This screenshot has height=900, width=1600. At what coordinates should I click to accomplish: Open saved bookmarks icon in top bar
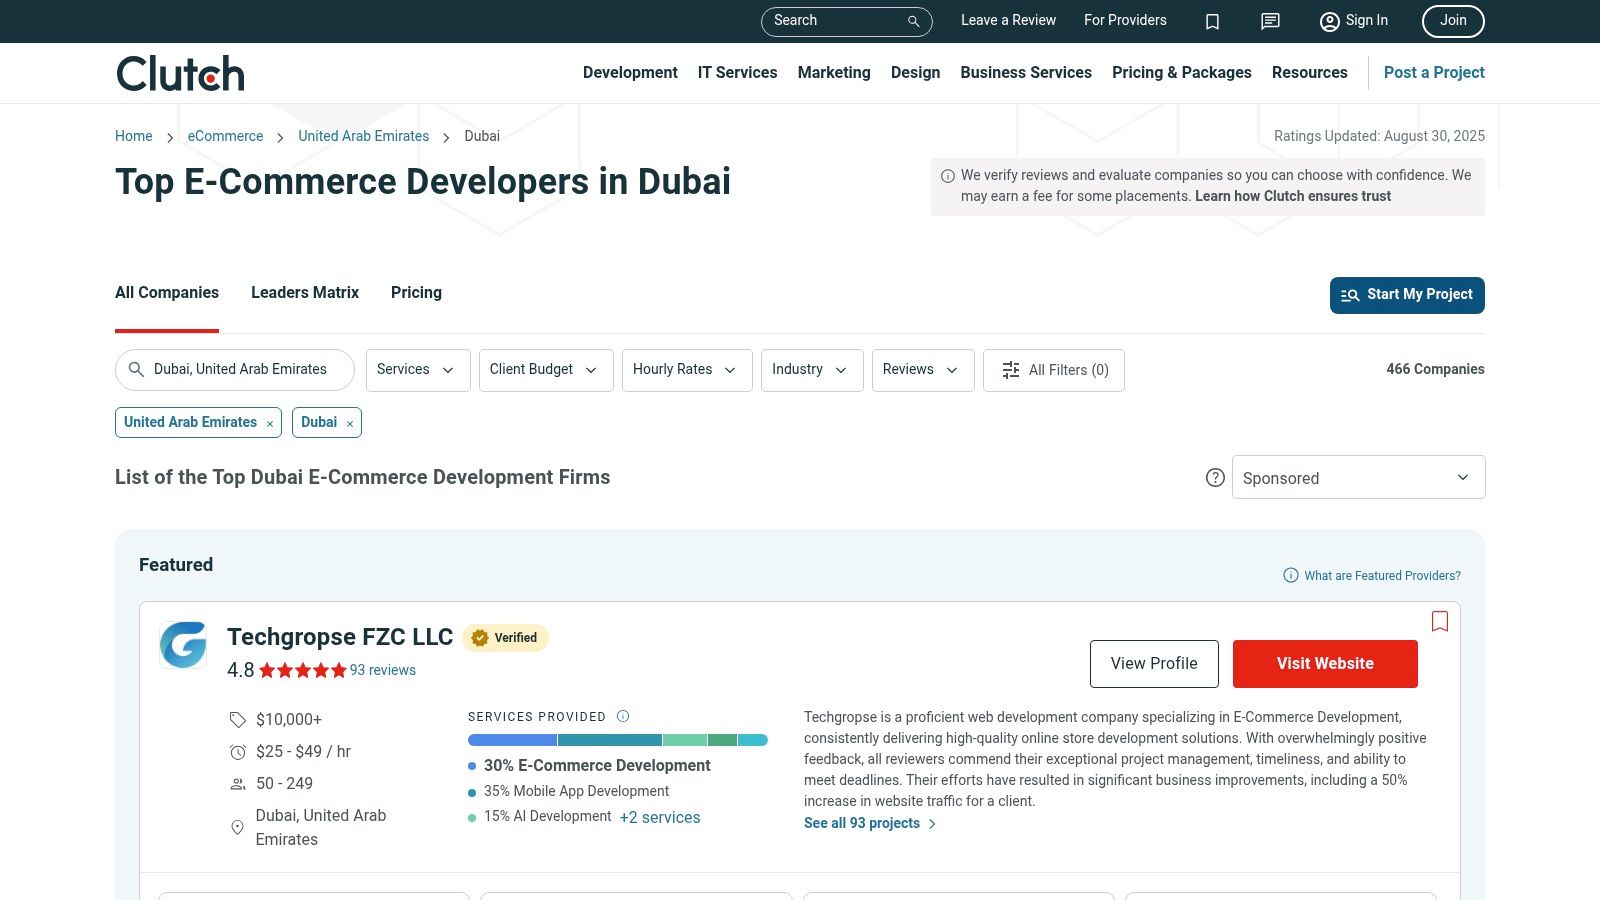(x=1212, y=21)
